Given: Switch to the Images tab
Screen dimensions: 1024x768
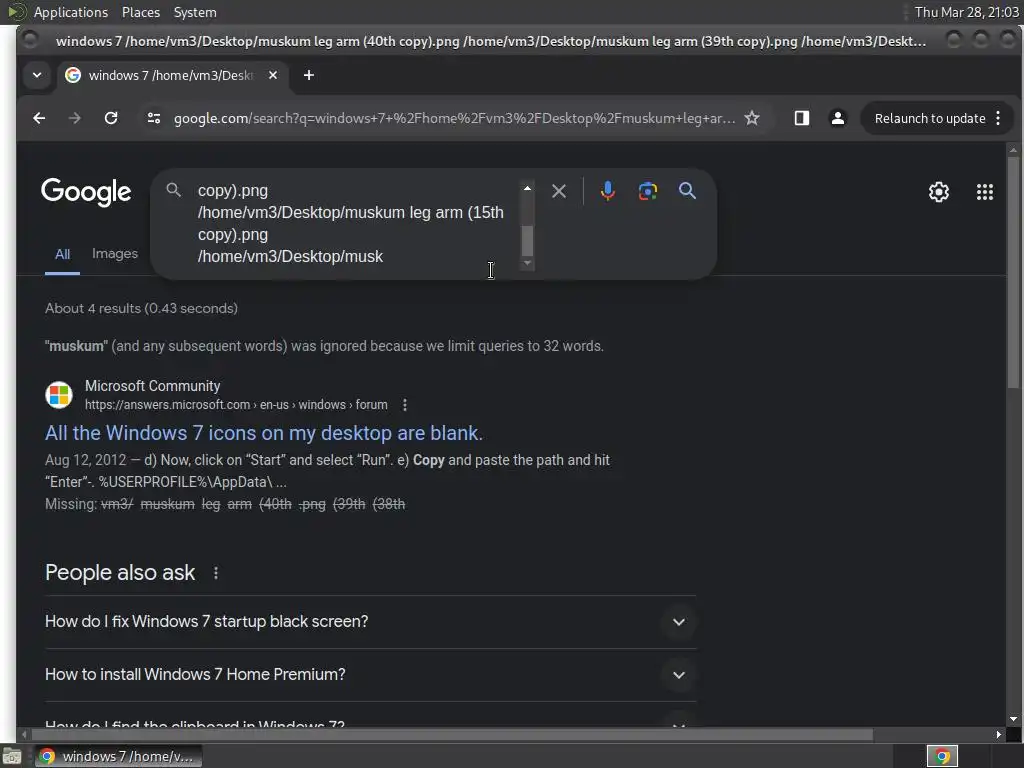Looking at the screenshot, I should pos(115,253).
